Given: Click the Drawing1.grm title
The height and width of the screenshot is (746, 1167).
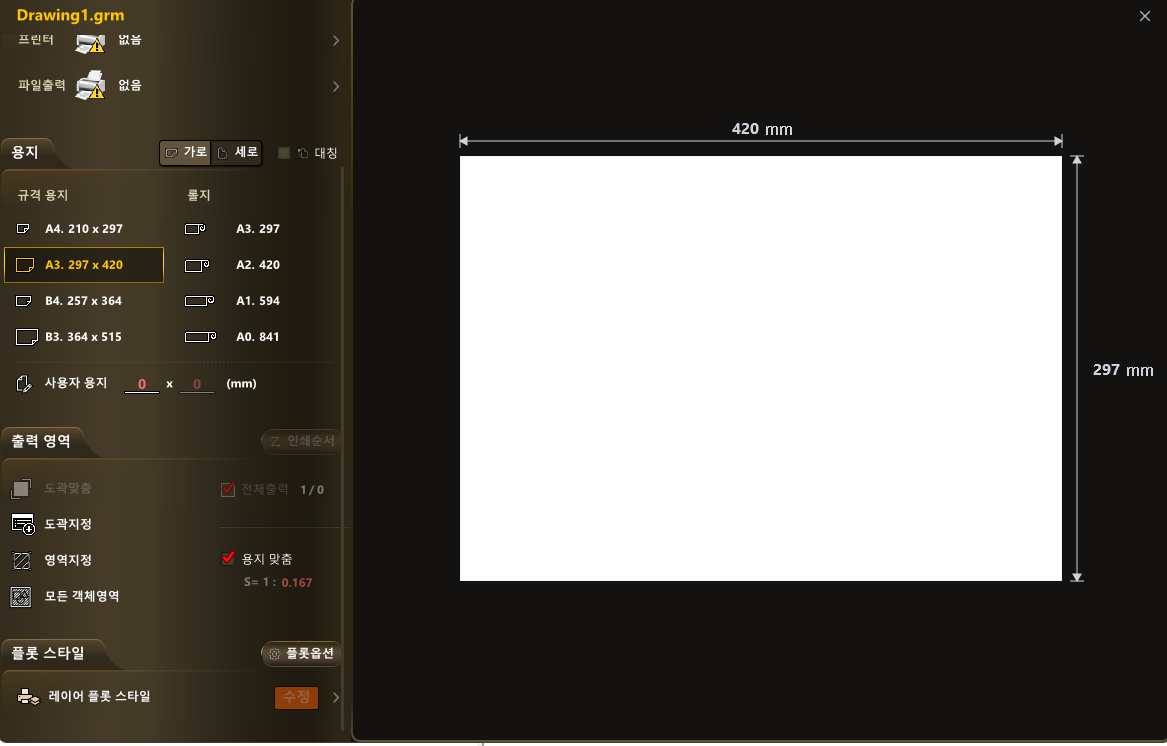Looking at the screenshot, I should coord(71,16).
